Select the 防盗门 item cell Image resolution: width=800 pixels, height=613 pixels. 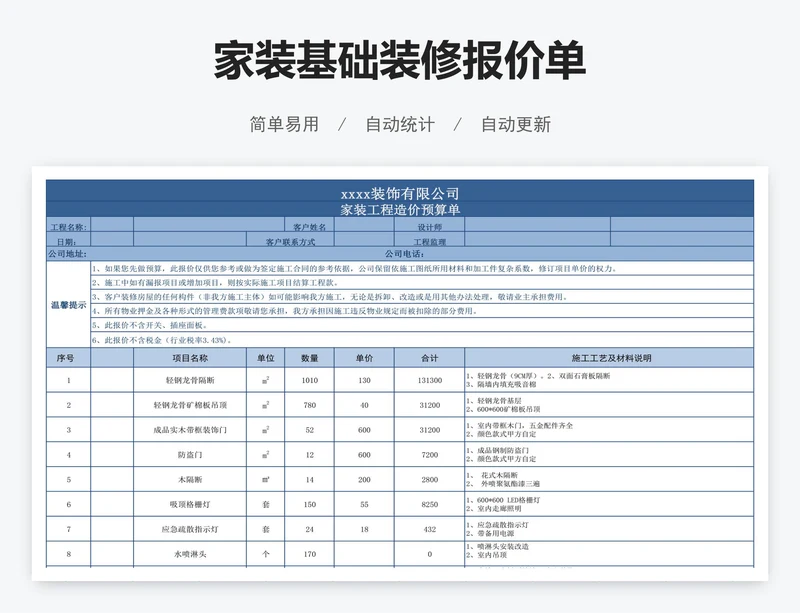(x=190, y=455)
